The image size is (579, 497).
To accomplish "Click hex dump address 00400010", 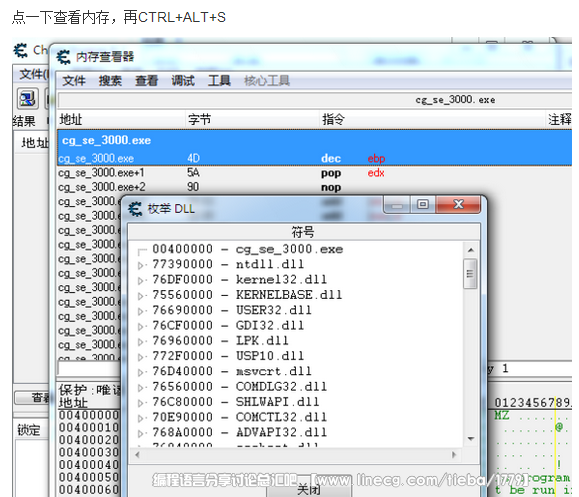I will point(89,428).
